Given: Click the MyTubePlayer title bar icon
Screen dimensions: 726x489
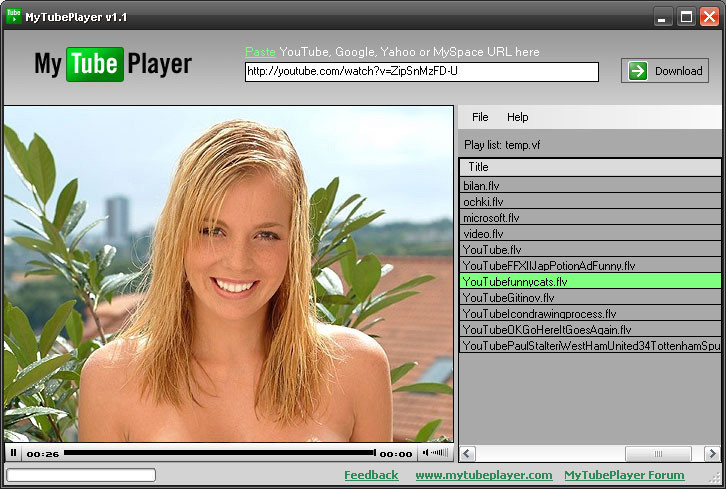Looking at the screenshot, I should tap(13, 17).
